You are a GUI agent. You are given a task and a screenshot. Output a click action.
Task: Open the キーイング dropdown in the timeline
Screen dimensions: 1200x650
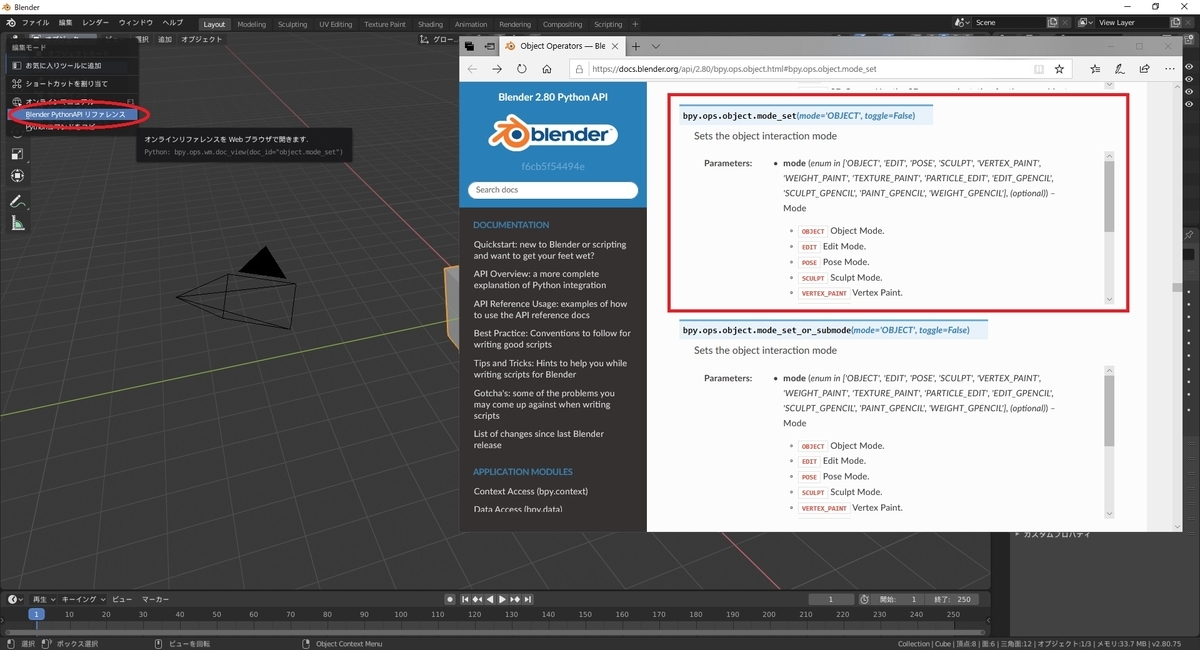(85, 599)
